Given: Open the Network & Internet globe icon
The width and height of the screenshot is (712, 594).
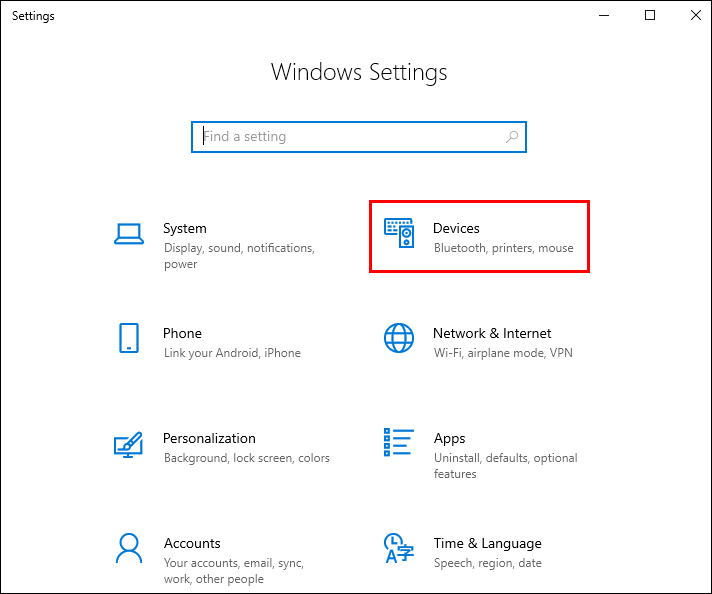Looking at the screenshot, I should (x=399, y=338).
